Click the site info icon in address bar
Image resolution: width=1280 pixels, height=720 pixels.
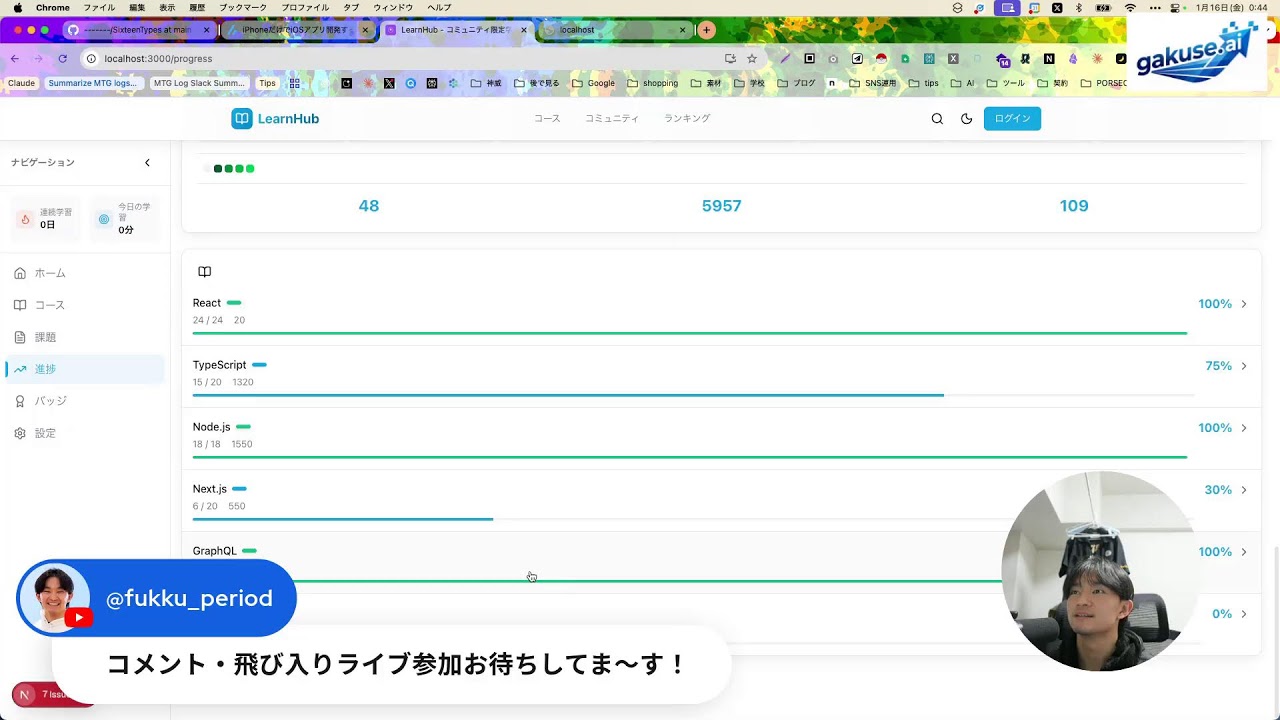click(91, 59)
